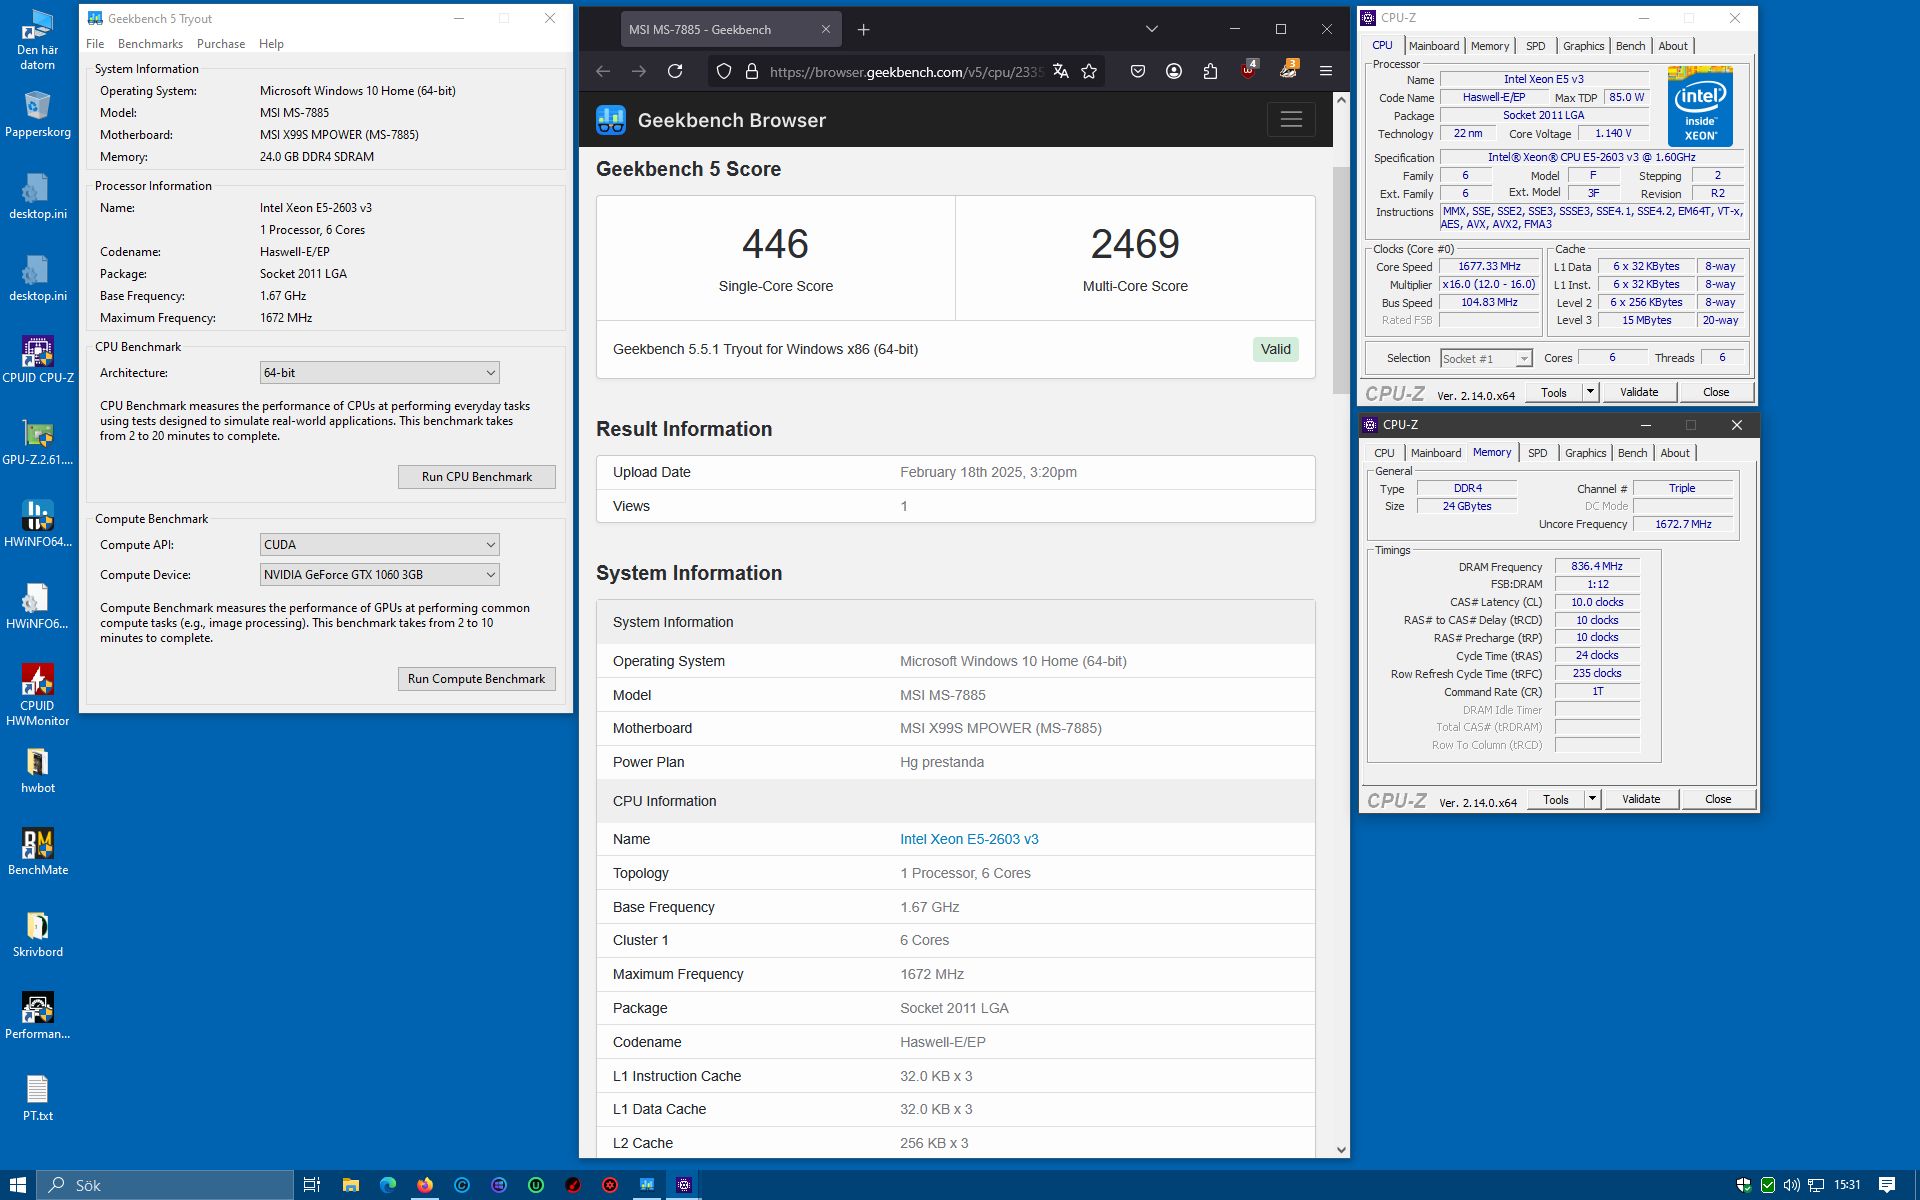Open Papperskorg recycle bin
The height and width of the screenshot is (1200, 1920).
pos(38,113)
